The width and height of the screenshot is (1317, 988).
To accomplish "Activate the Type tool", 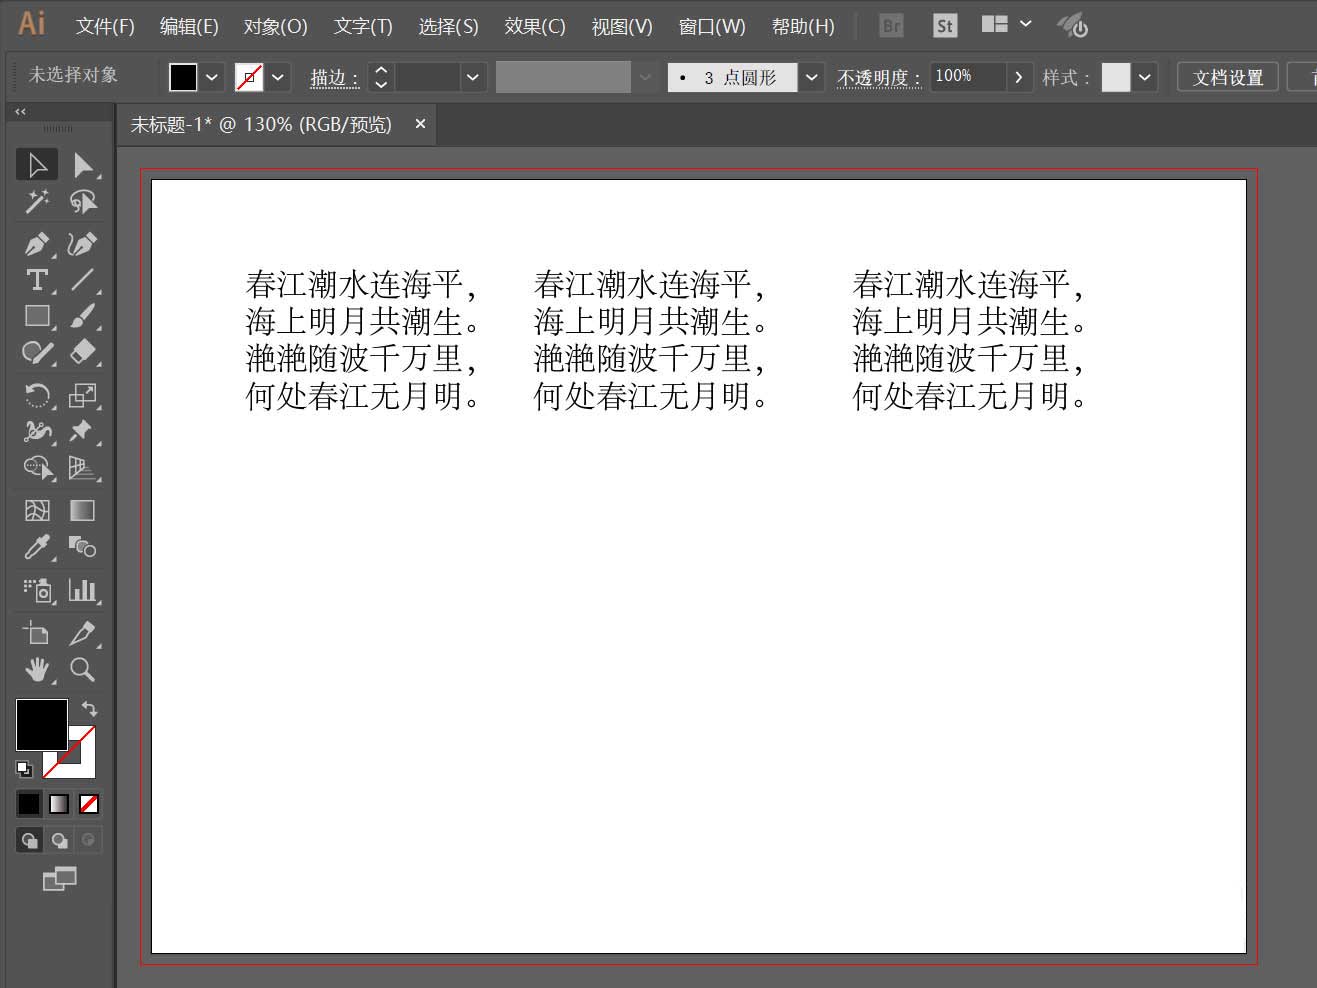I will point(37,280).
